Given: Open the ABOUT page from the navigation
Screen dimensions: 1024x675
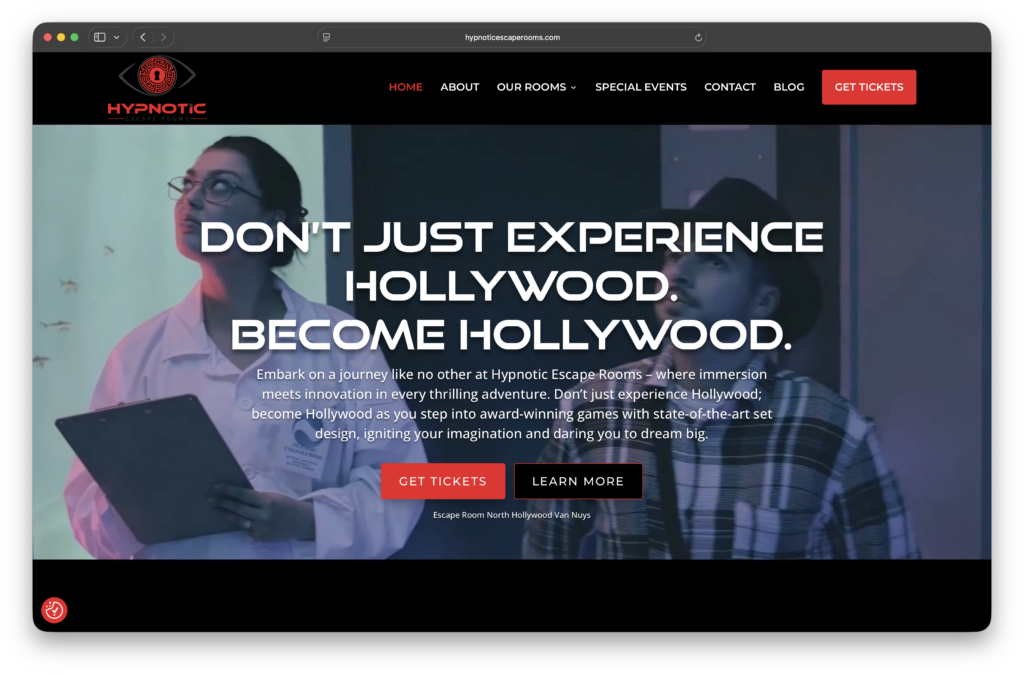Looking at the screenshot, I should pos(459,87).
